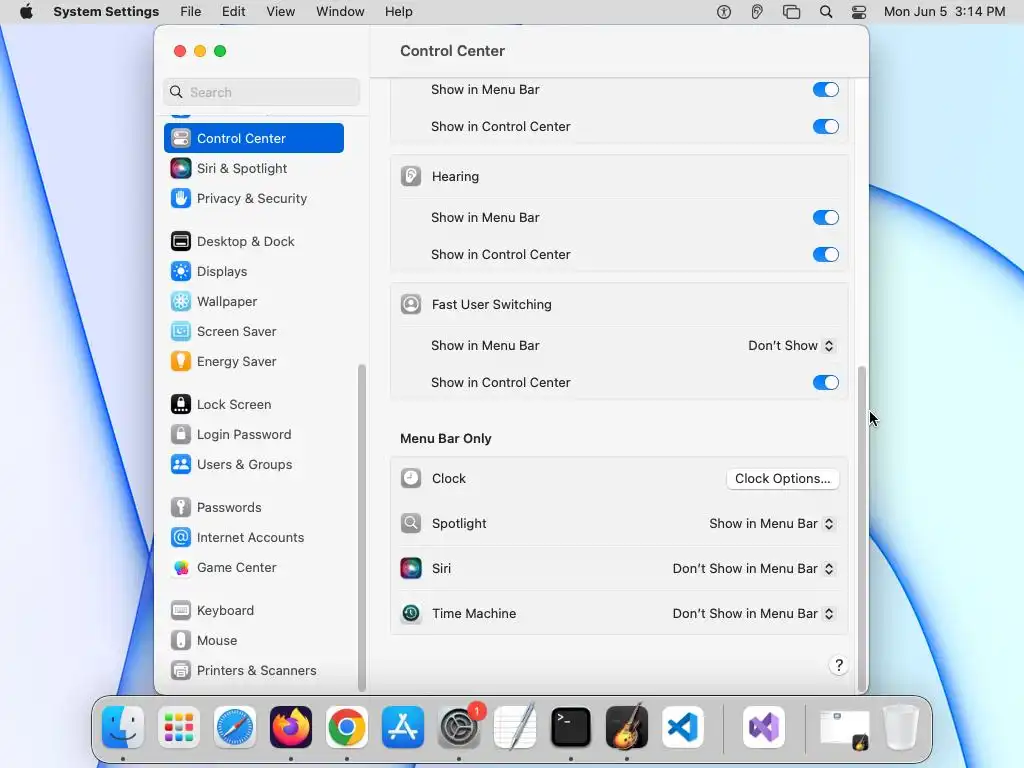Open Keyboard settings
1024x768 pixels.
tap(253, 611)
